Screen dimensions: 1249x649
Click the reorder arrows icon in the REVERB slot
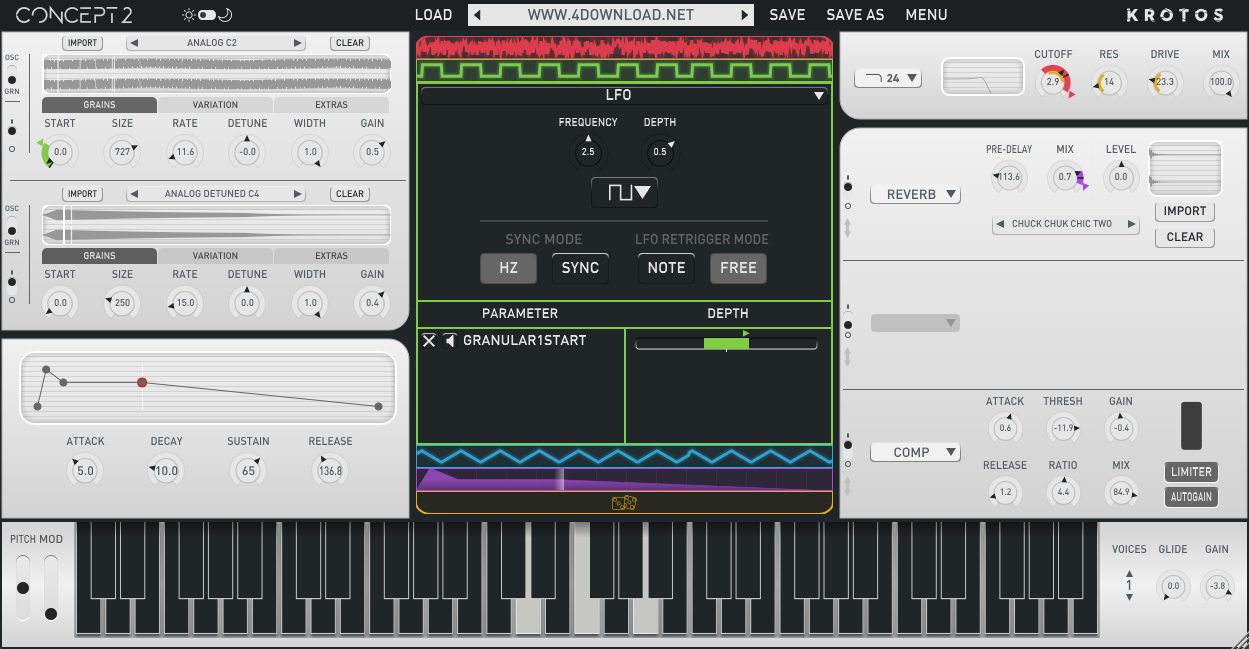click(848, 229)
